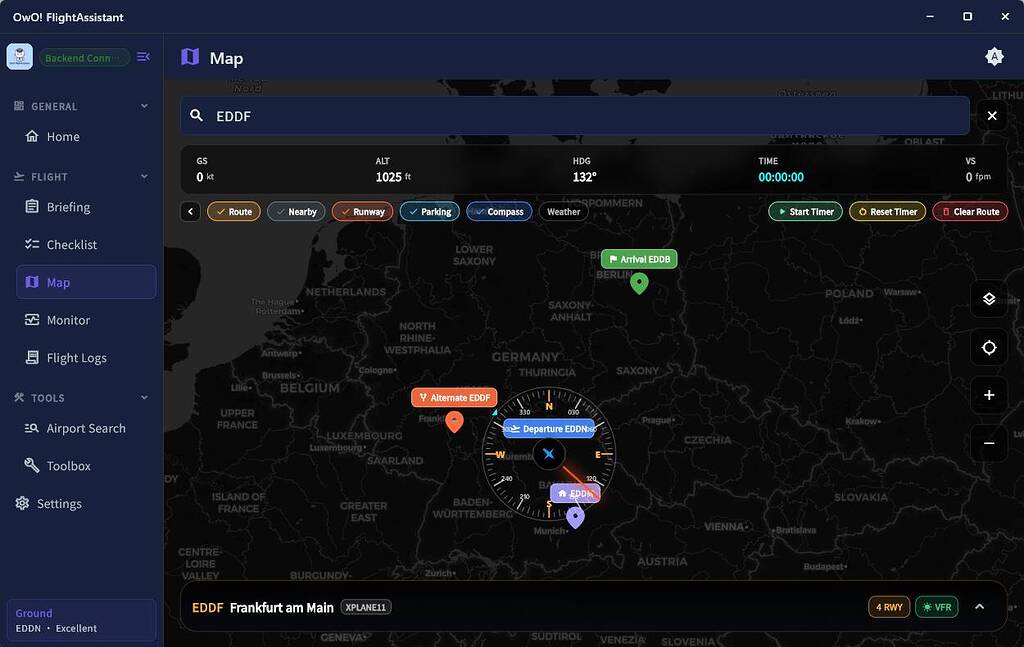This screenshot has width=1024, height=647.
Task: Click the Backend Connection status badge
Action: pyautogui.click(x=84, y=57)
